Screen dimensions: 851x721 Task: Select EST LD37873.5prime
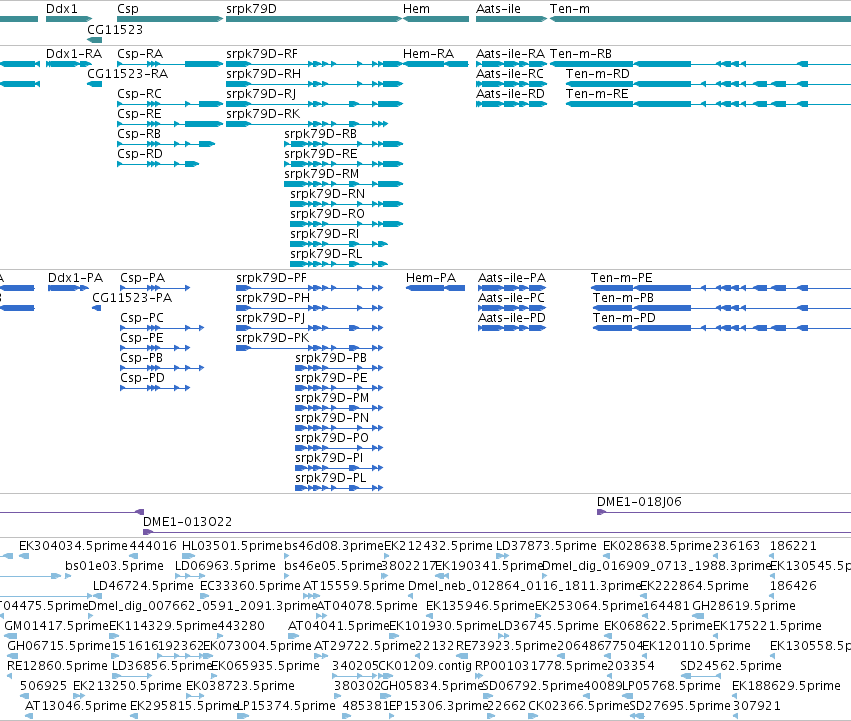point(503,556)
